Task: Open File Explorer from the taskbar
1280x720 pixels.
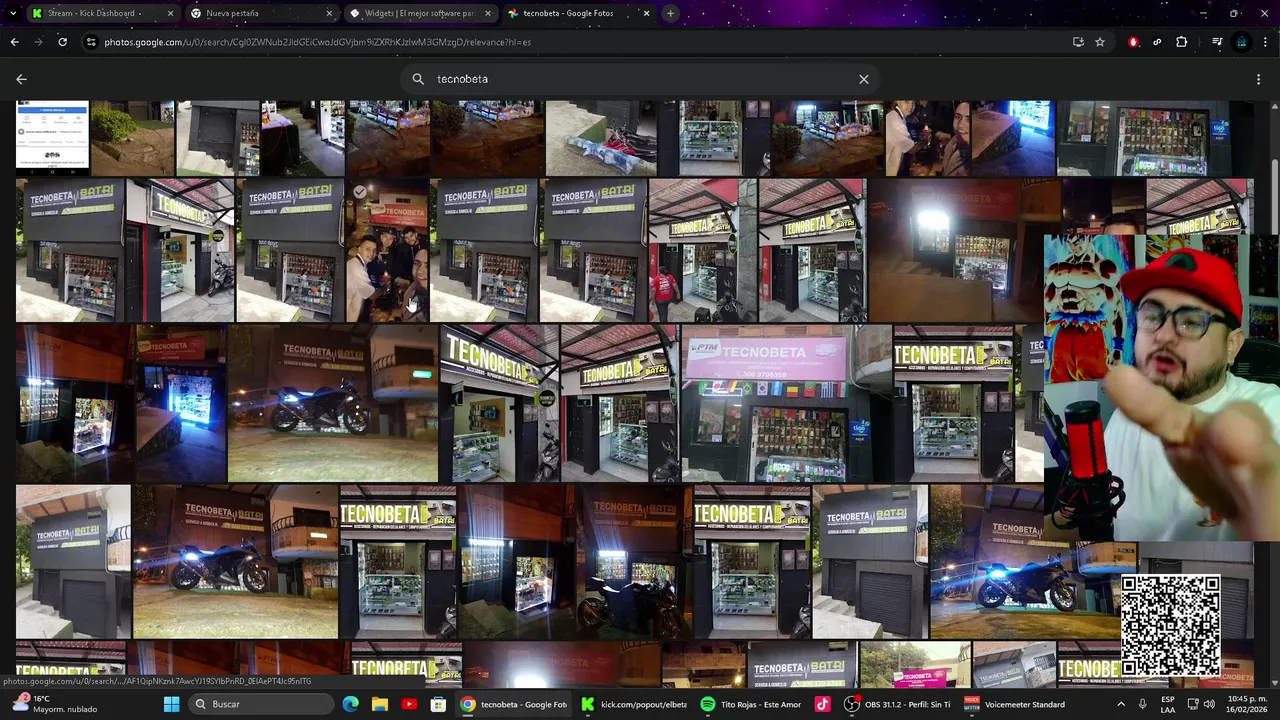Action: [380, 704]
